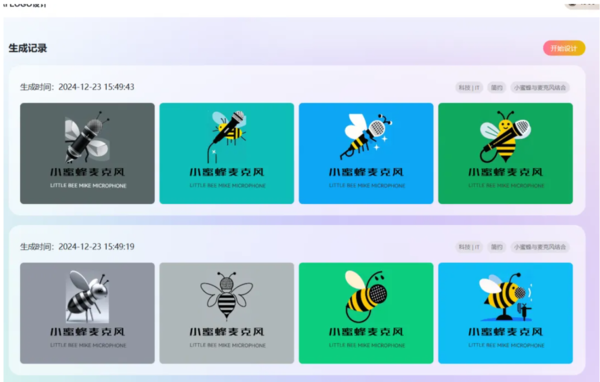Click the 简约 style tag in second record
This screenshot has height=382, width=600.
tap(497, 247)
